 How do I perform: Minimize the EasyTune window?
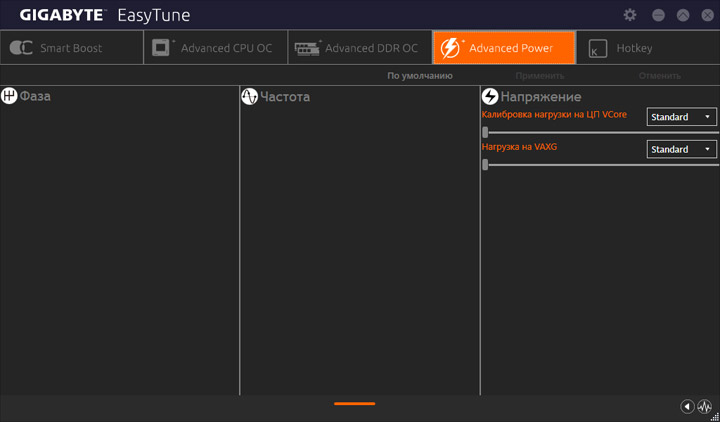658,15
